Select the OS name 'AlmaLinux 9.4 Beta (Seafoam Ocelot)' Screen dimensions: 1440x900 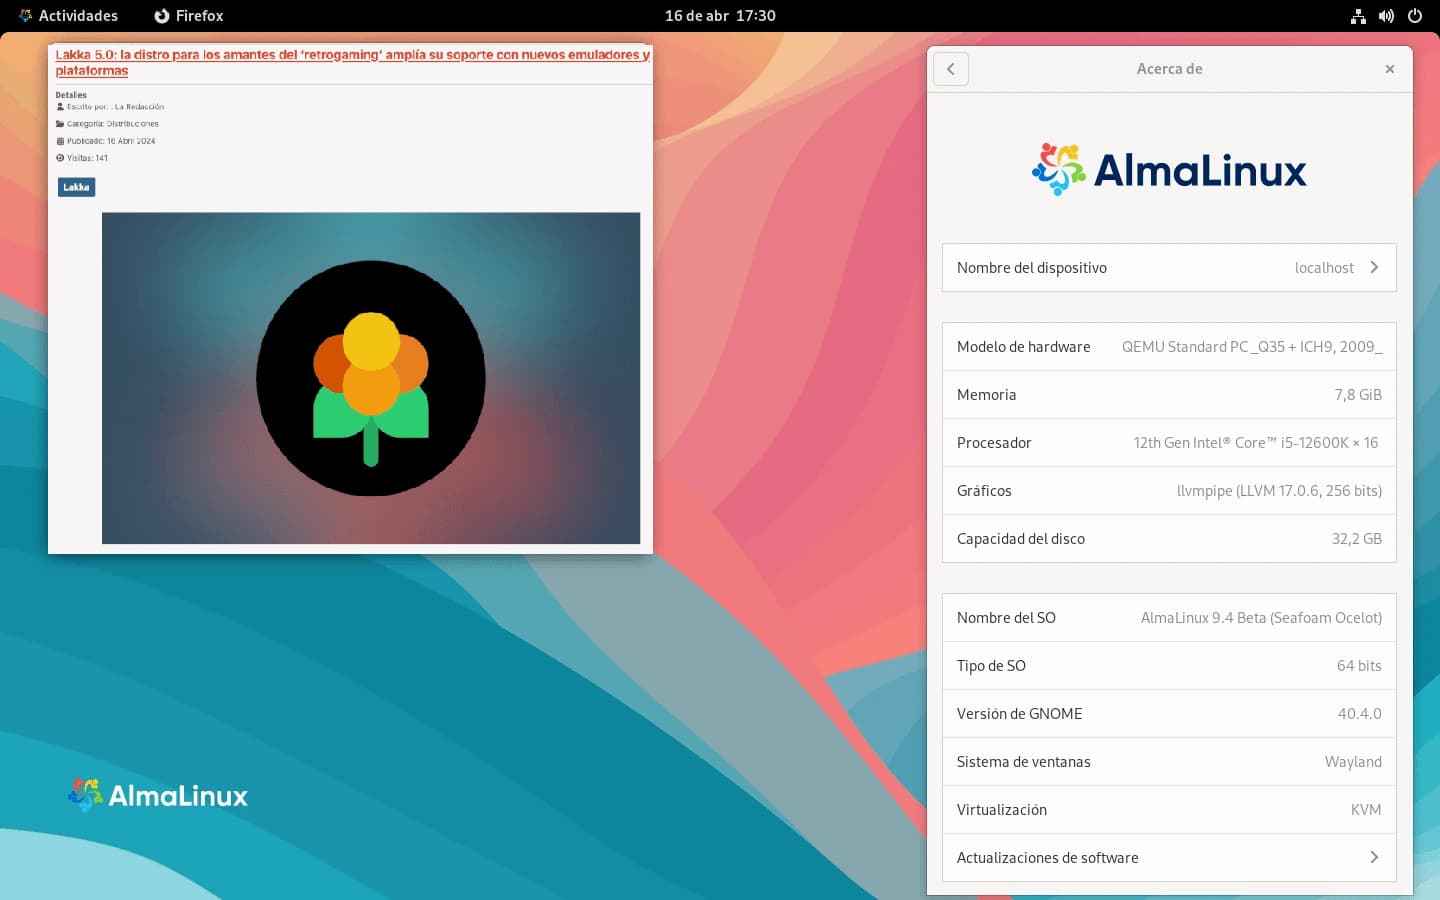1261,618
